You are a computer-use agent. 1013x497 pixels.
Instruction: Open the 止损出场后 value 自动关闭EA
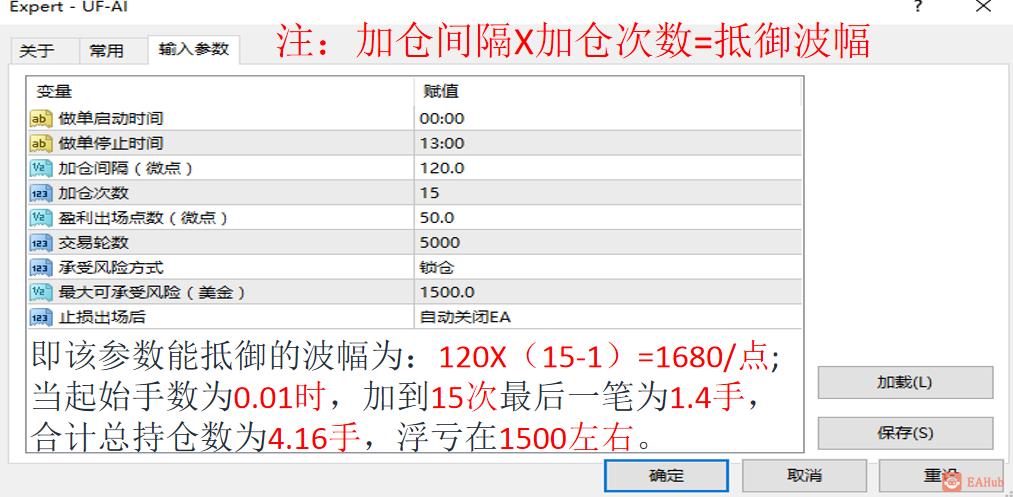click(607, 317)
